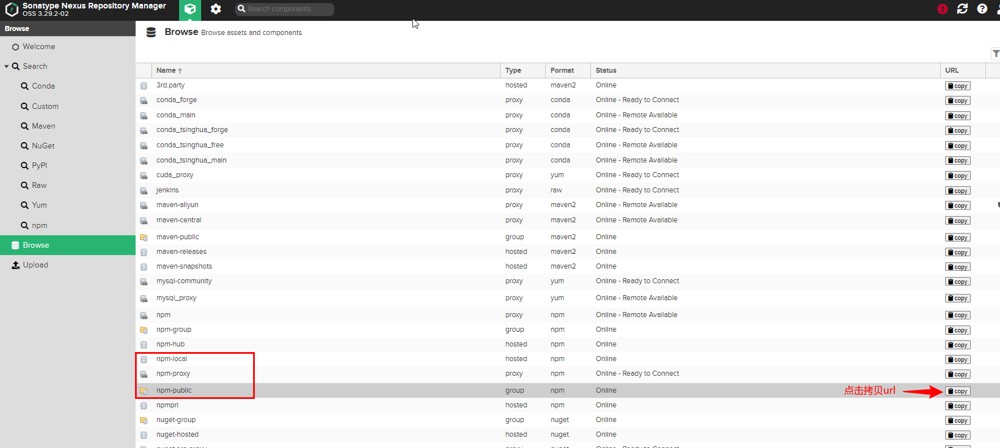Copy URL of the npm-local repository
The width and height of the screenshot is (1000, 448).
point(958,360)
